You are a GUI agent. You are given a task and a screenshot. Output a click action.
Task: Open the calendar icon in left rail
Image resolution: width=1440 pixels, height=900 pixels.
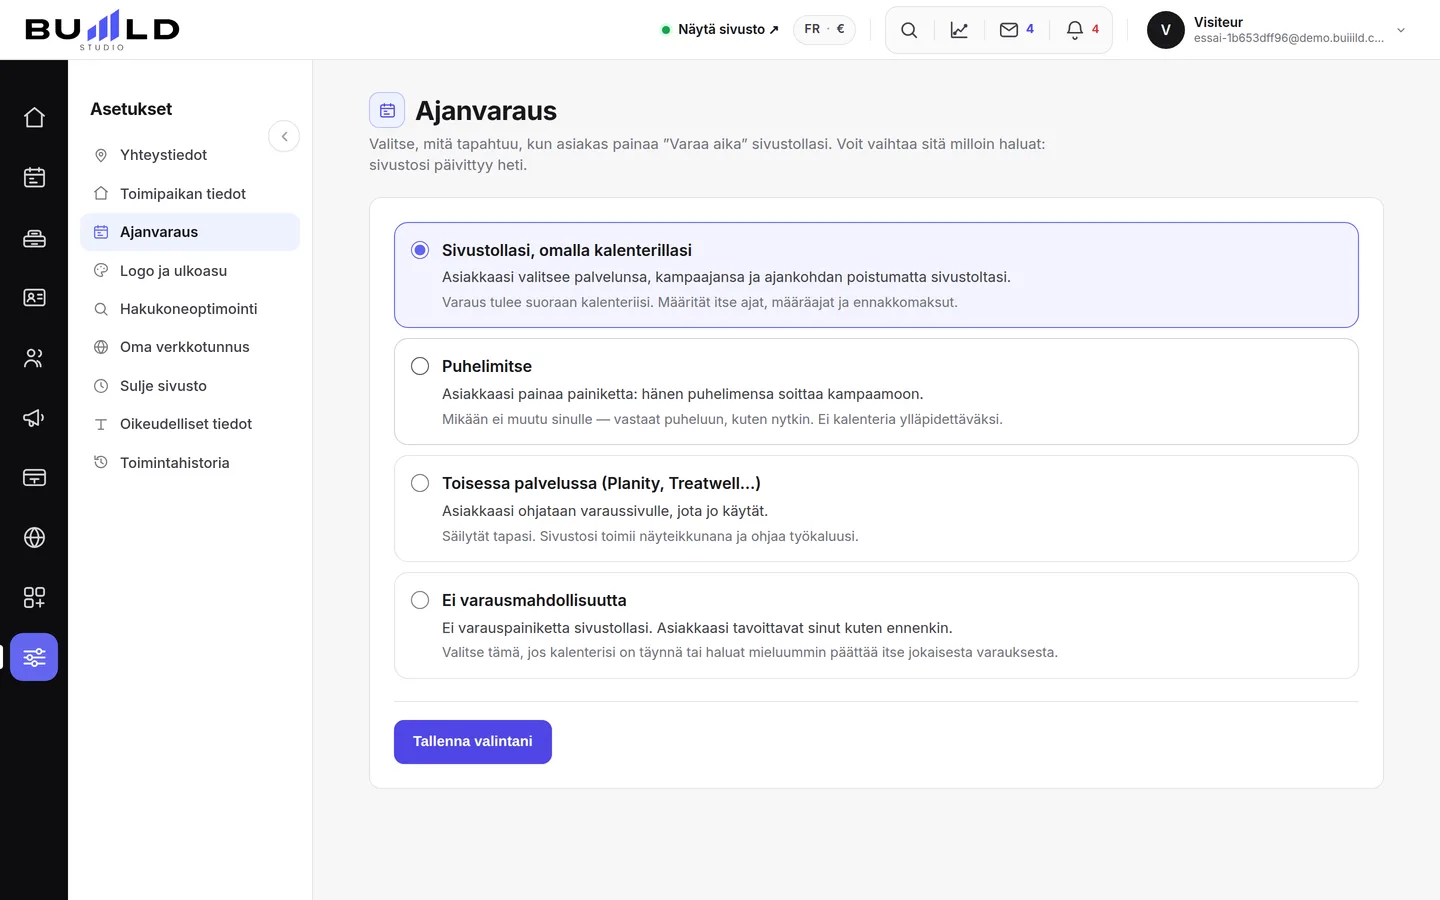click(34, 178)
